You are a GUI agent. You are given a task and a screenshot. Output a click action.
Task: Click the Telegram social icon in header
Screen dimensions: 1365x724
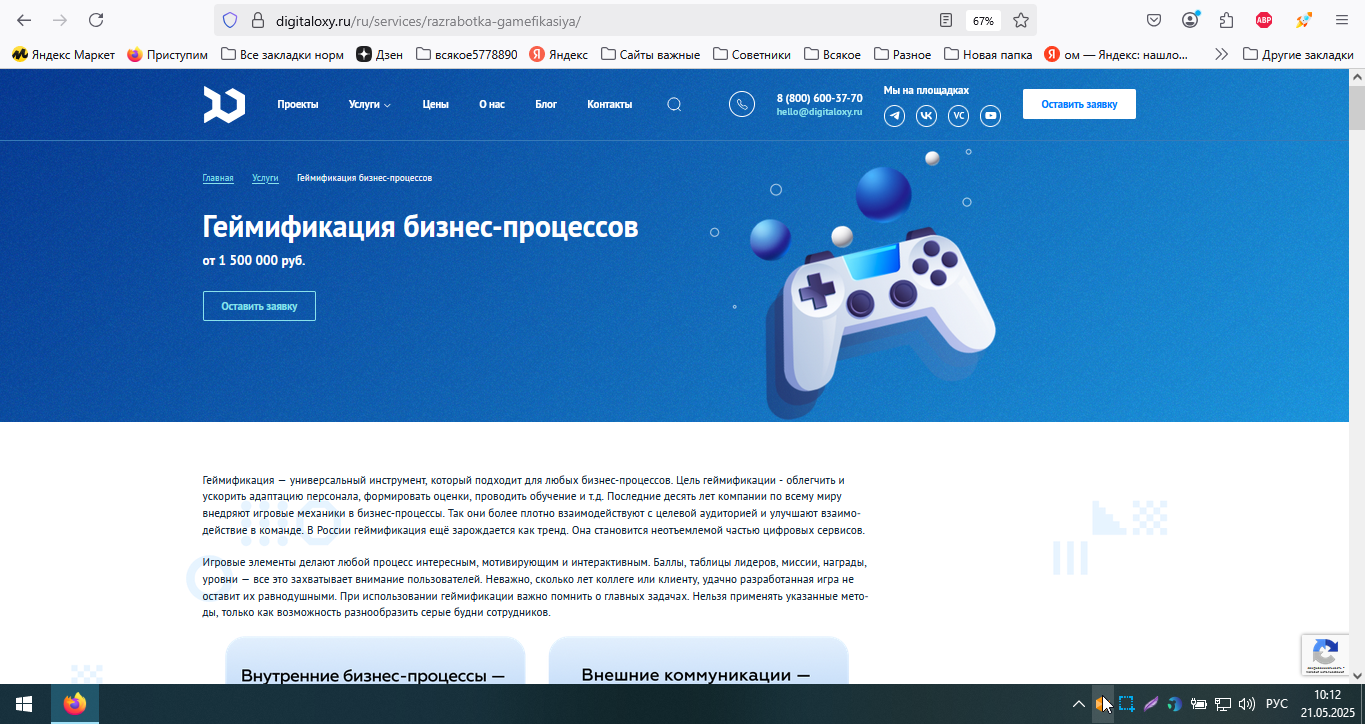click(895, 116)
